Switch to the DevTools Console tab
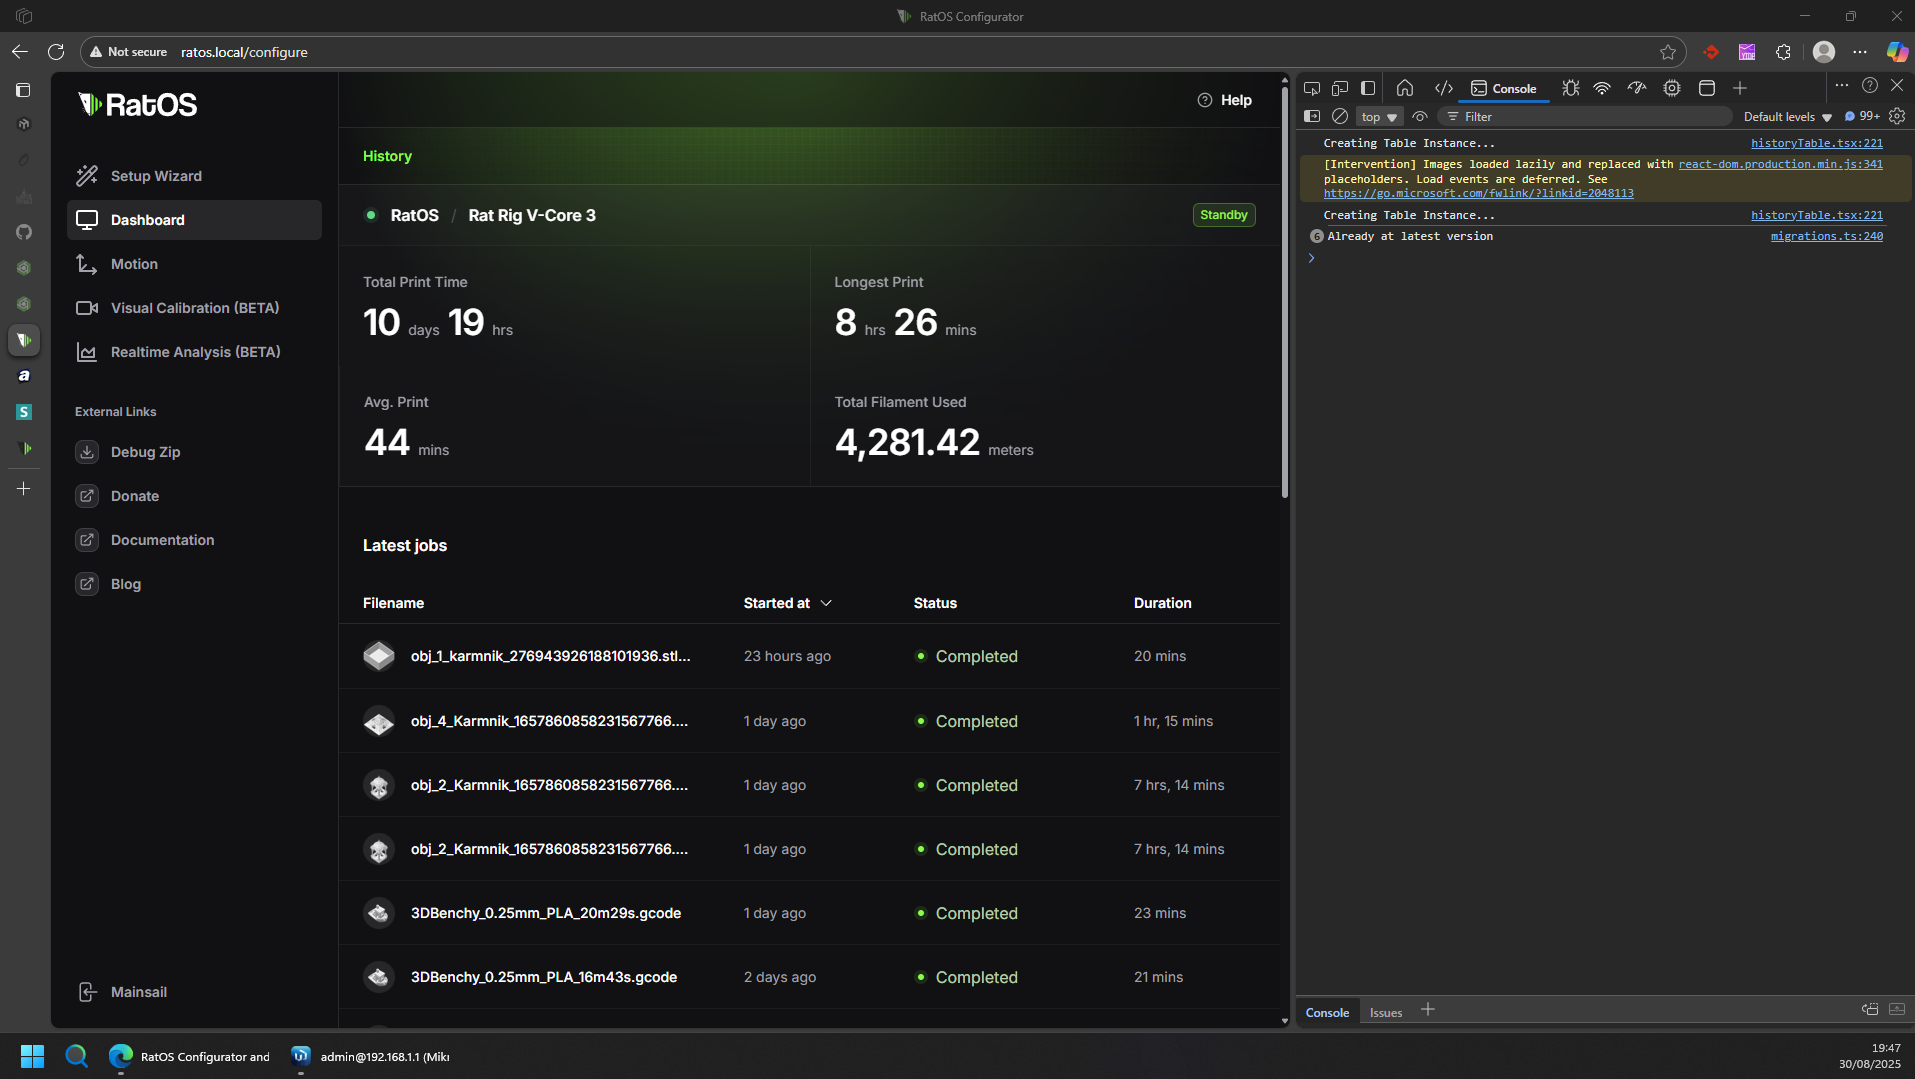The width and height of the screenshot is (1915, 1079). pyautogui.click(x=1503, y=89)
